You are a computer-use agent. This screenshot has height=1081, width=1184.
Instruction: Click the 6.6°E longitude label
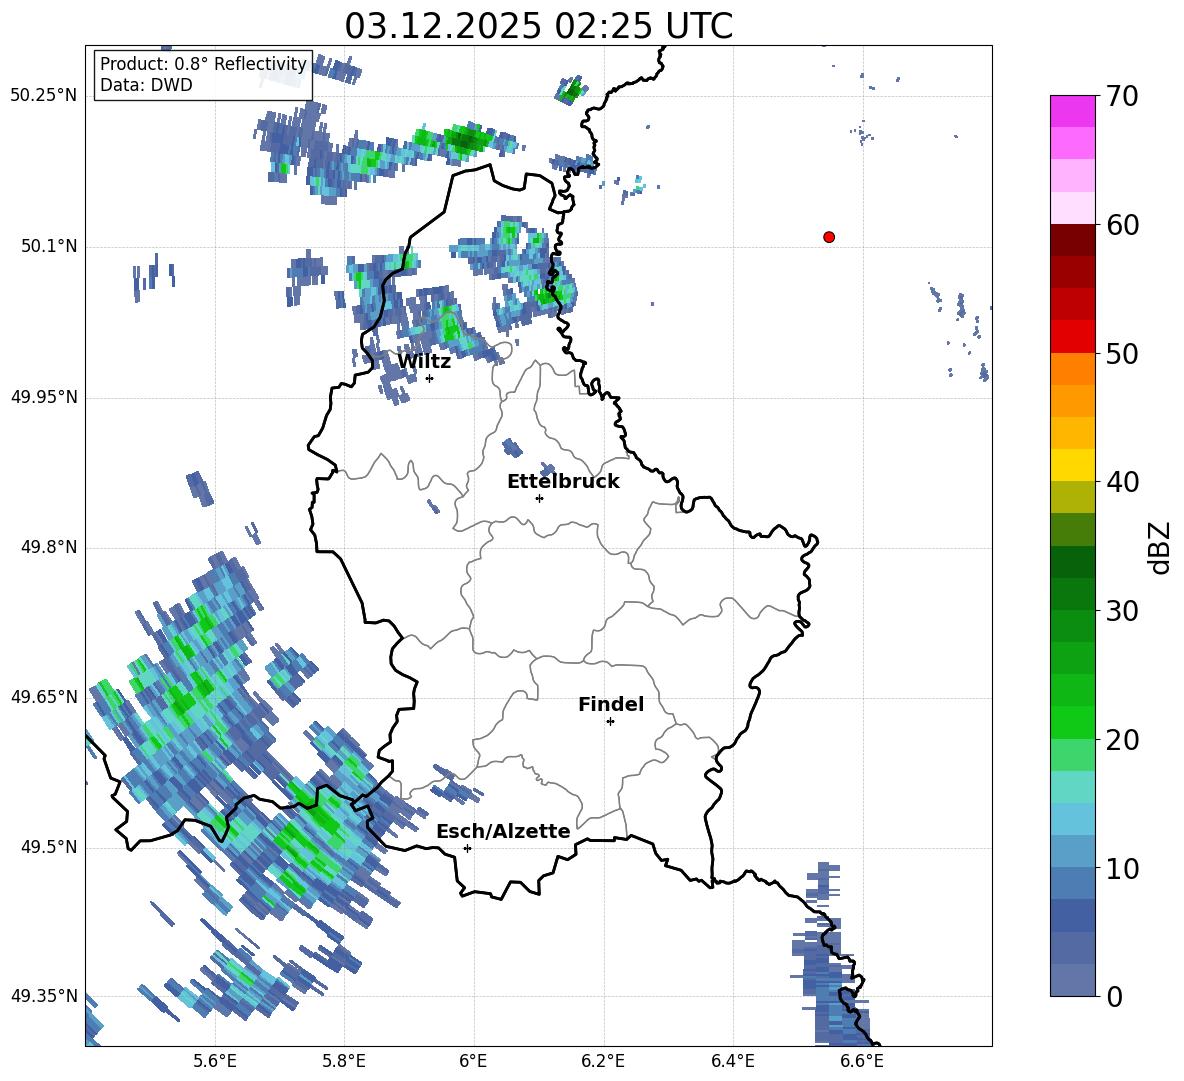pyautogui.click(x=862, y=1062)
